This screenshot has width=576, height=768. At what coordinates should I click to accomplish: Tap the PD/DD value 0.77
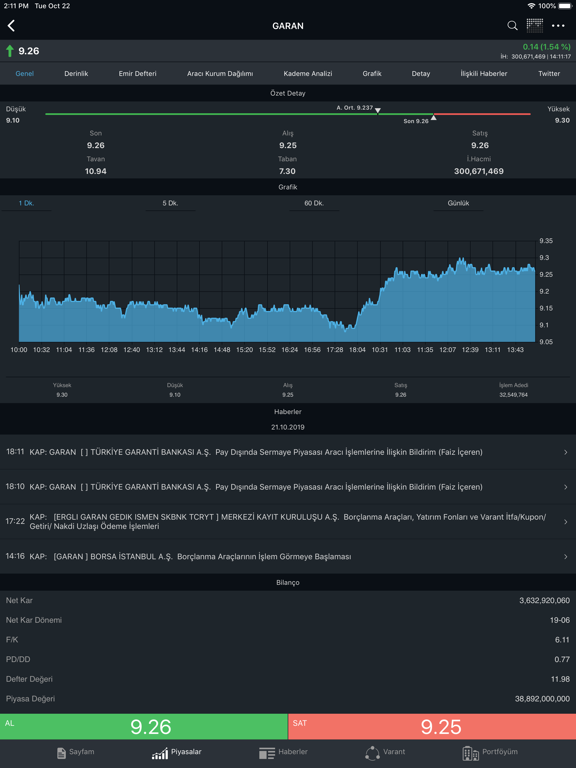click(562, 659)
